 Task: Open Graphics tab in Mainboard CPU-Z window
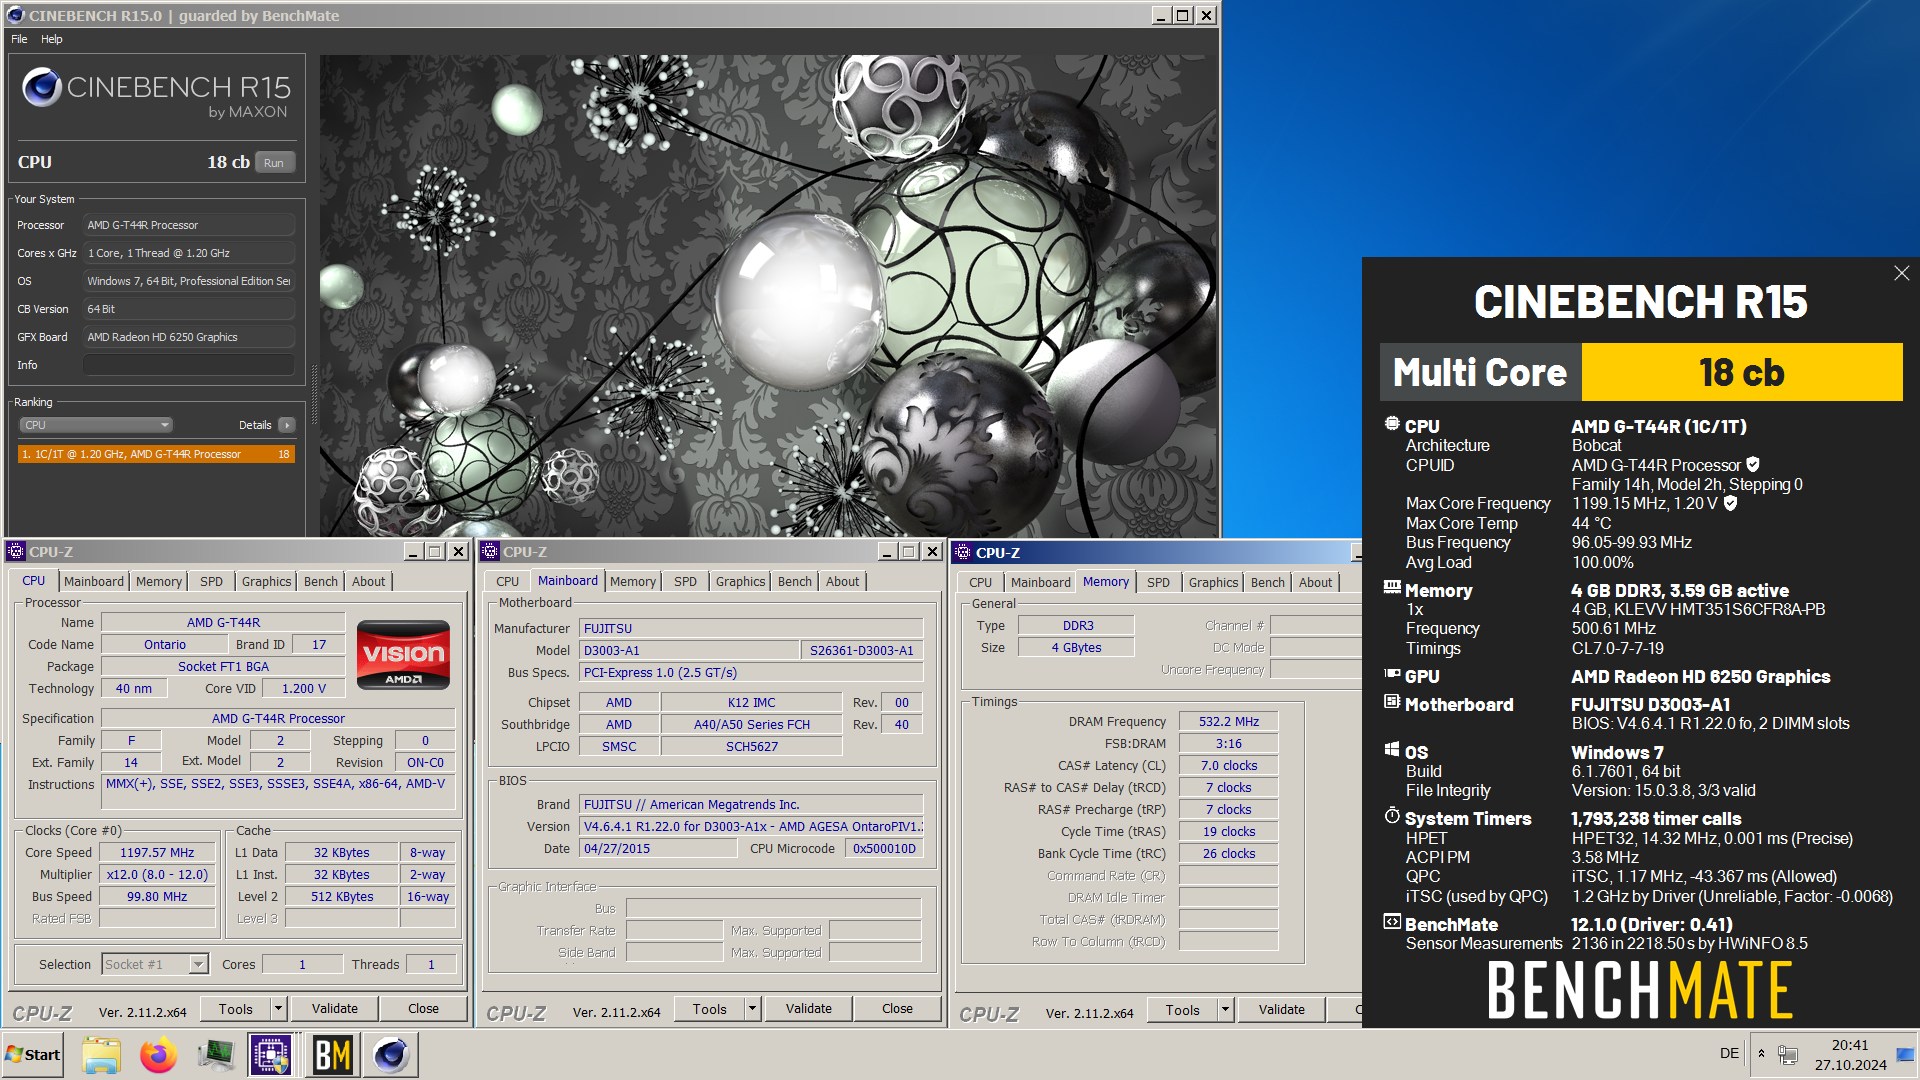(740, 581)
